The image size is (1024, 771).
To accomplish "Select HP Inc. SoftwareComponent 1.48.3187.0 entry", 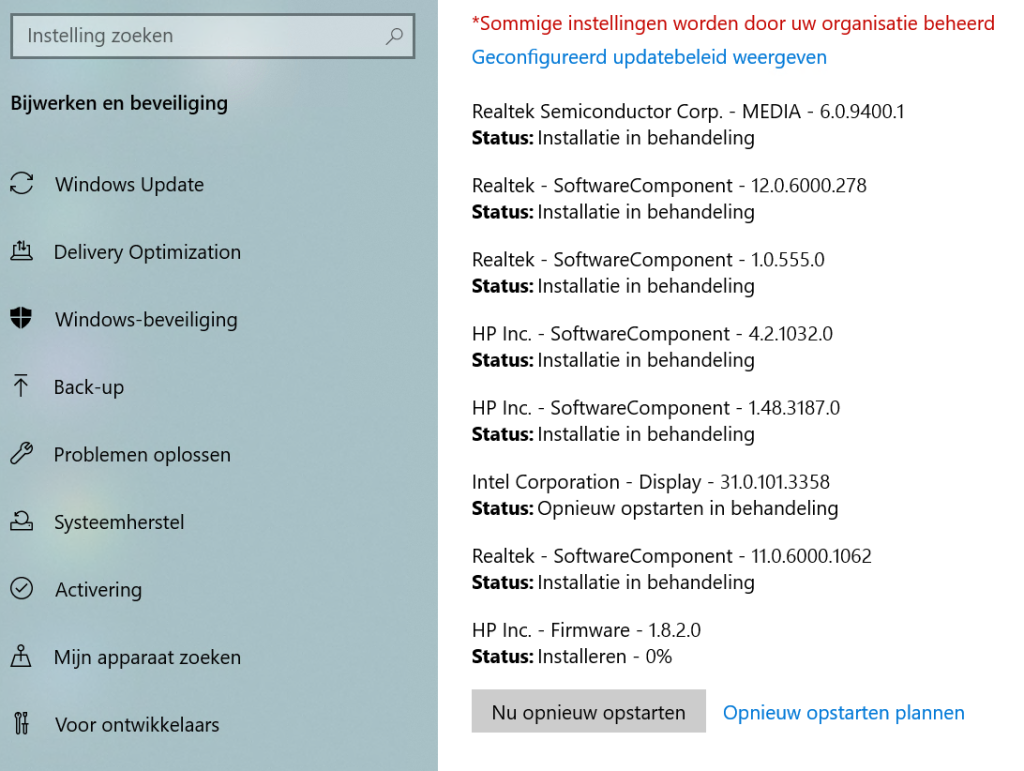I will point(656,408).
